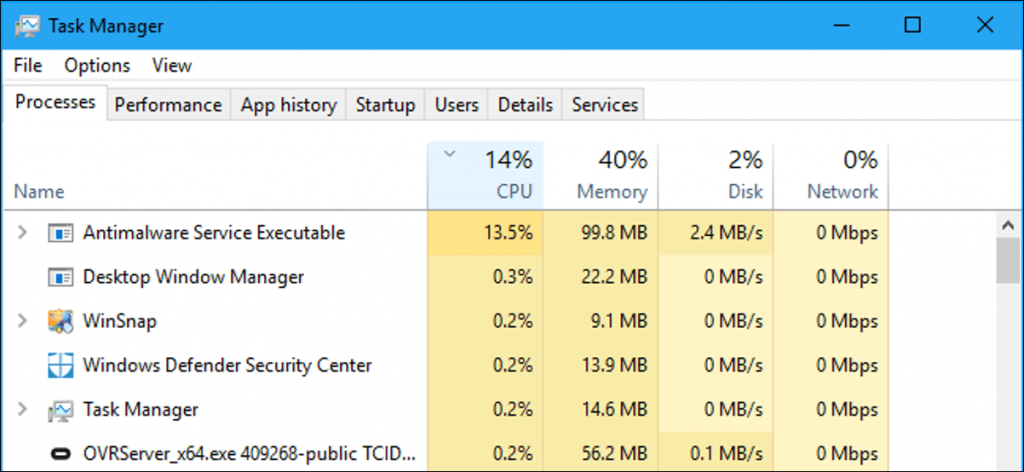The height and width of the screenshot is (472, 1024).
Task: Click the Antimalware Service Executable process icon
Action: [x=61, y=233]
